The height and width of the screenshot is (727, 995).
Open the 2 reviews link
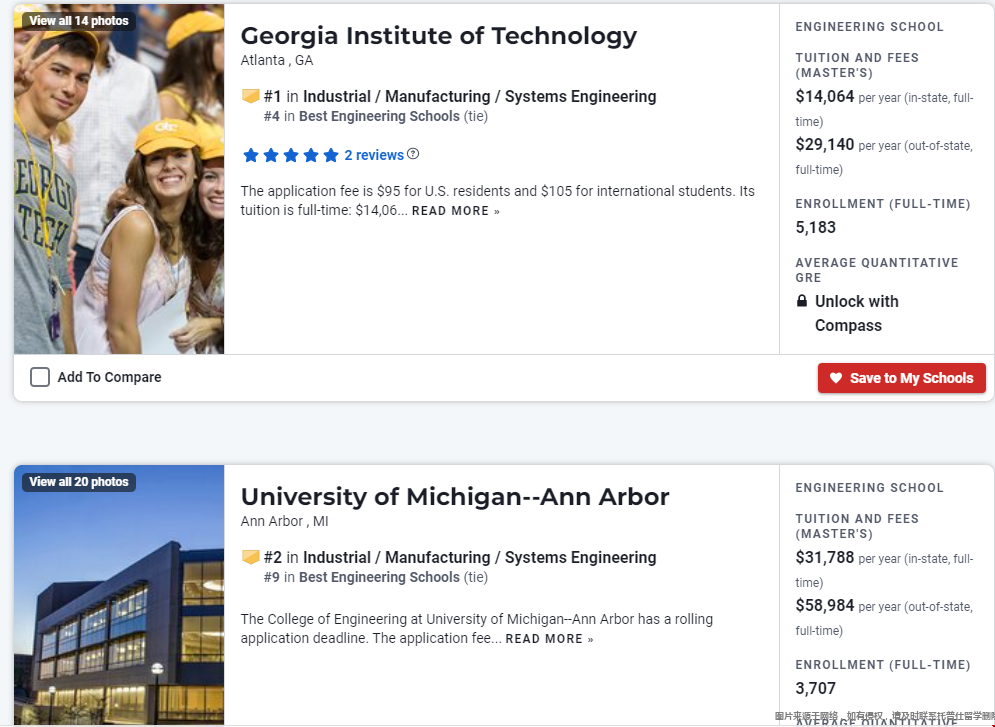[x=374, y=155]
